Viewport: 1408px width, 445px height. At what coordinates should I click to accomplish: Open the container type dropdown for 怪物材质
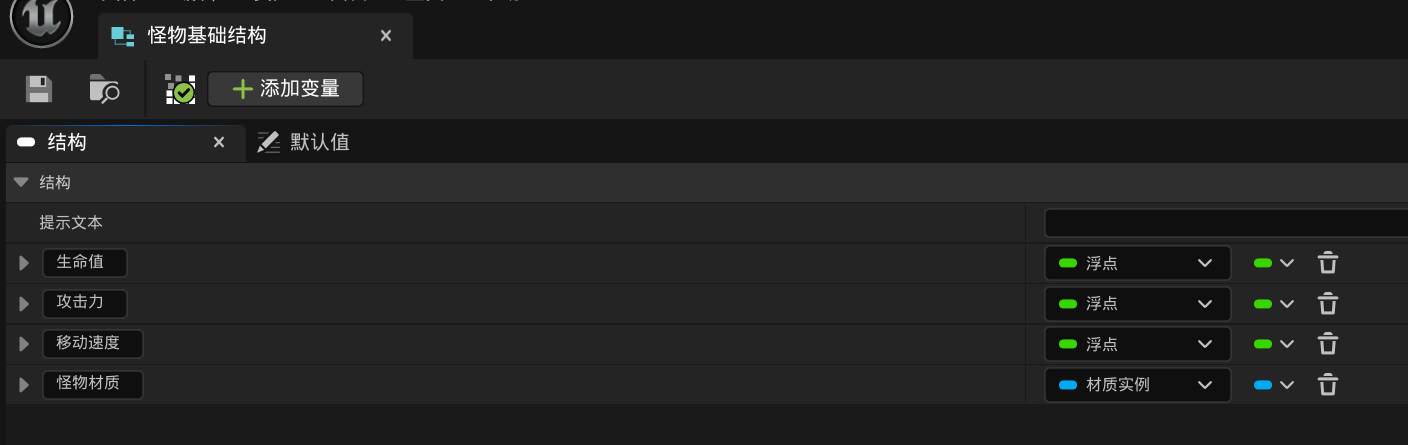1274,384
